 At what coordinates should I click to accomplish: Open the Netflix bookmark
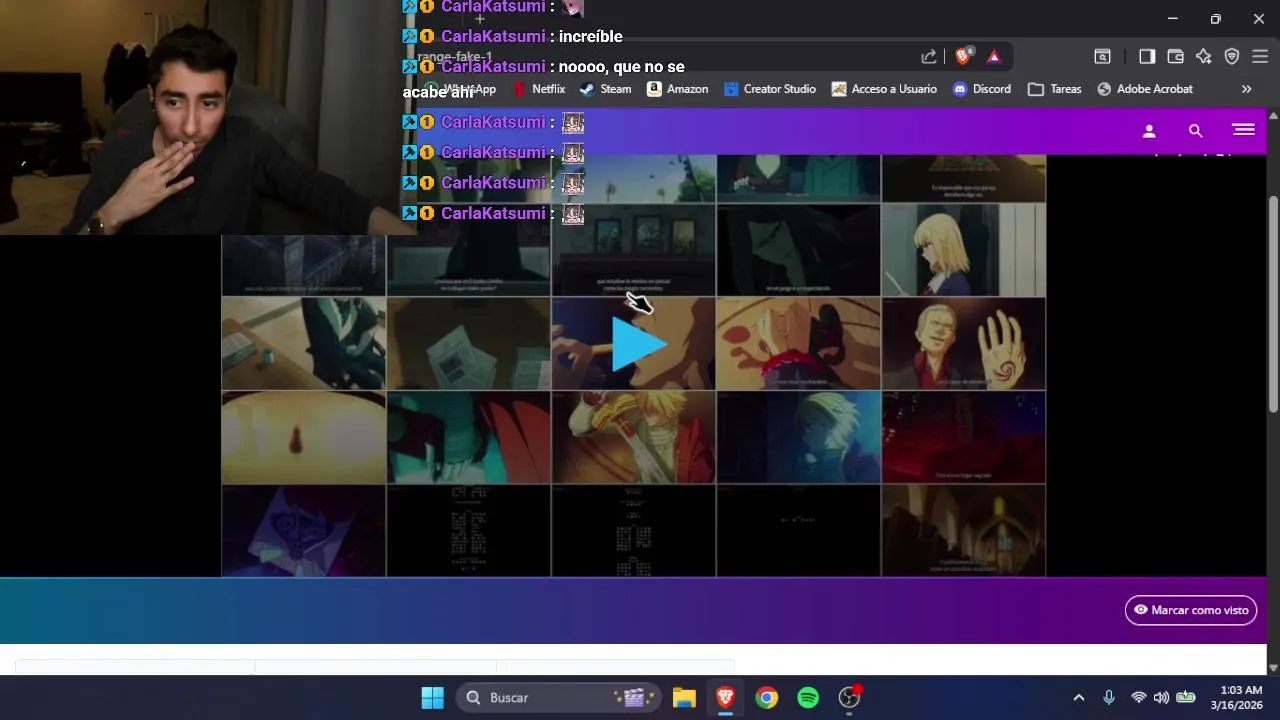tap(539, 89)
